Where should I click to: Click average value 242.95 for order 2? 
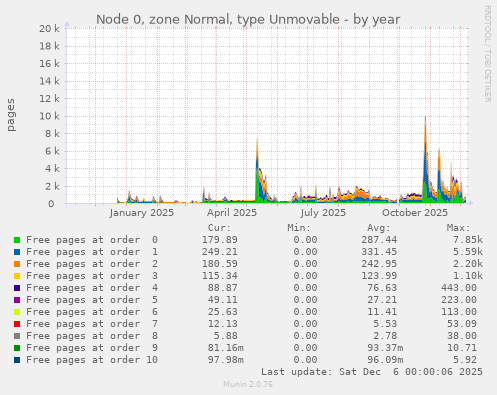379,264
